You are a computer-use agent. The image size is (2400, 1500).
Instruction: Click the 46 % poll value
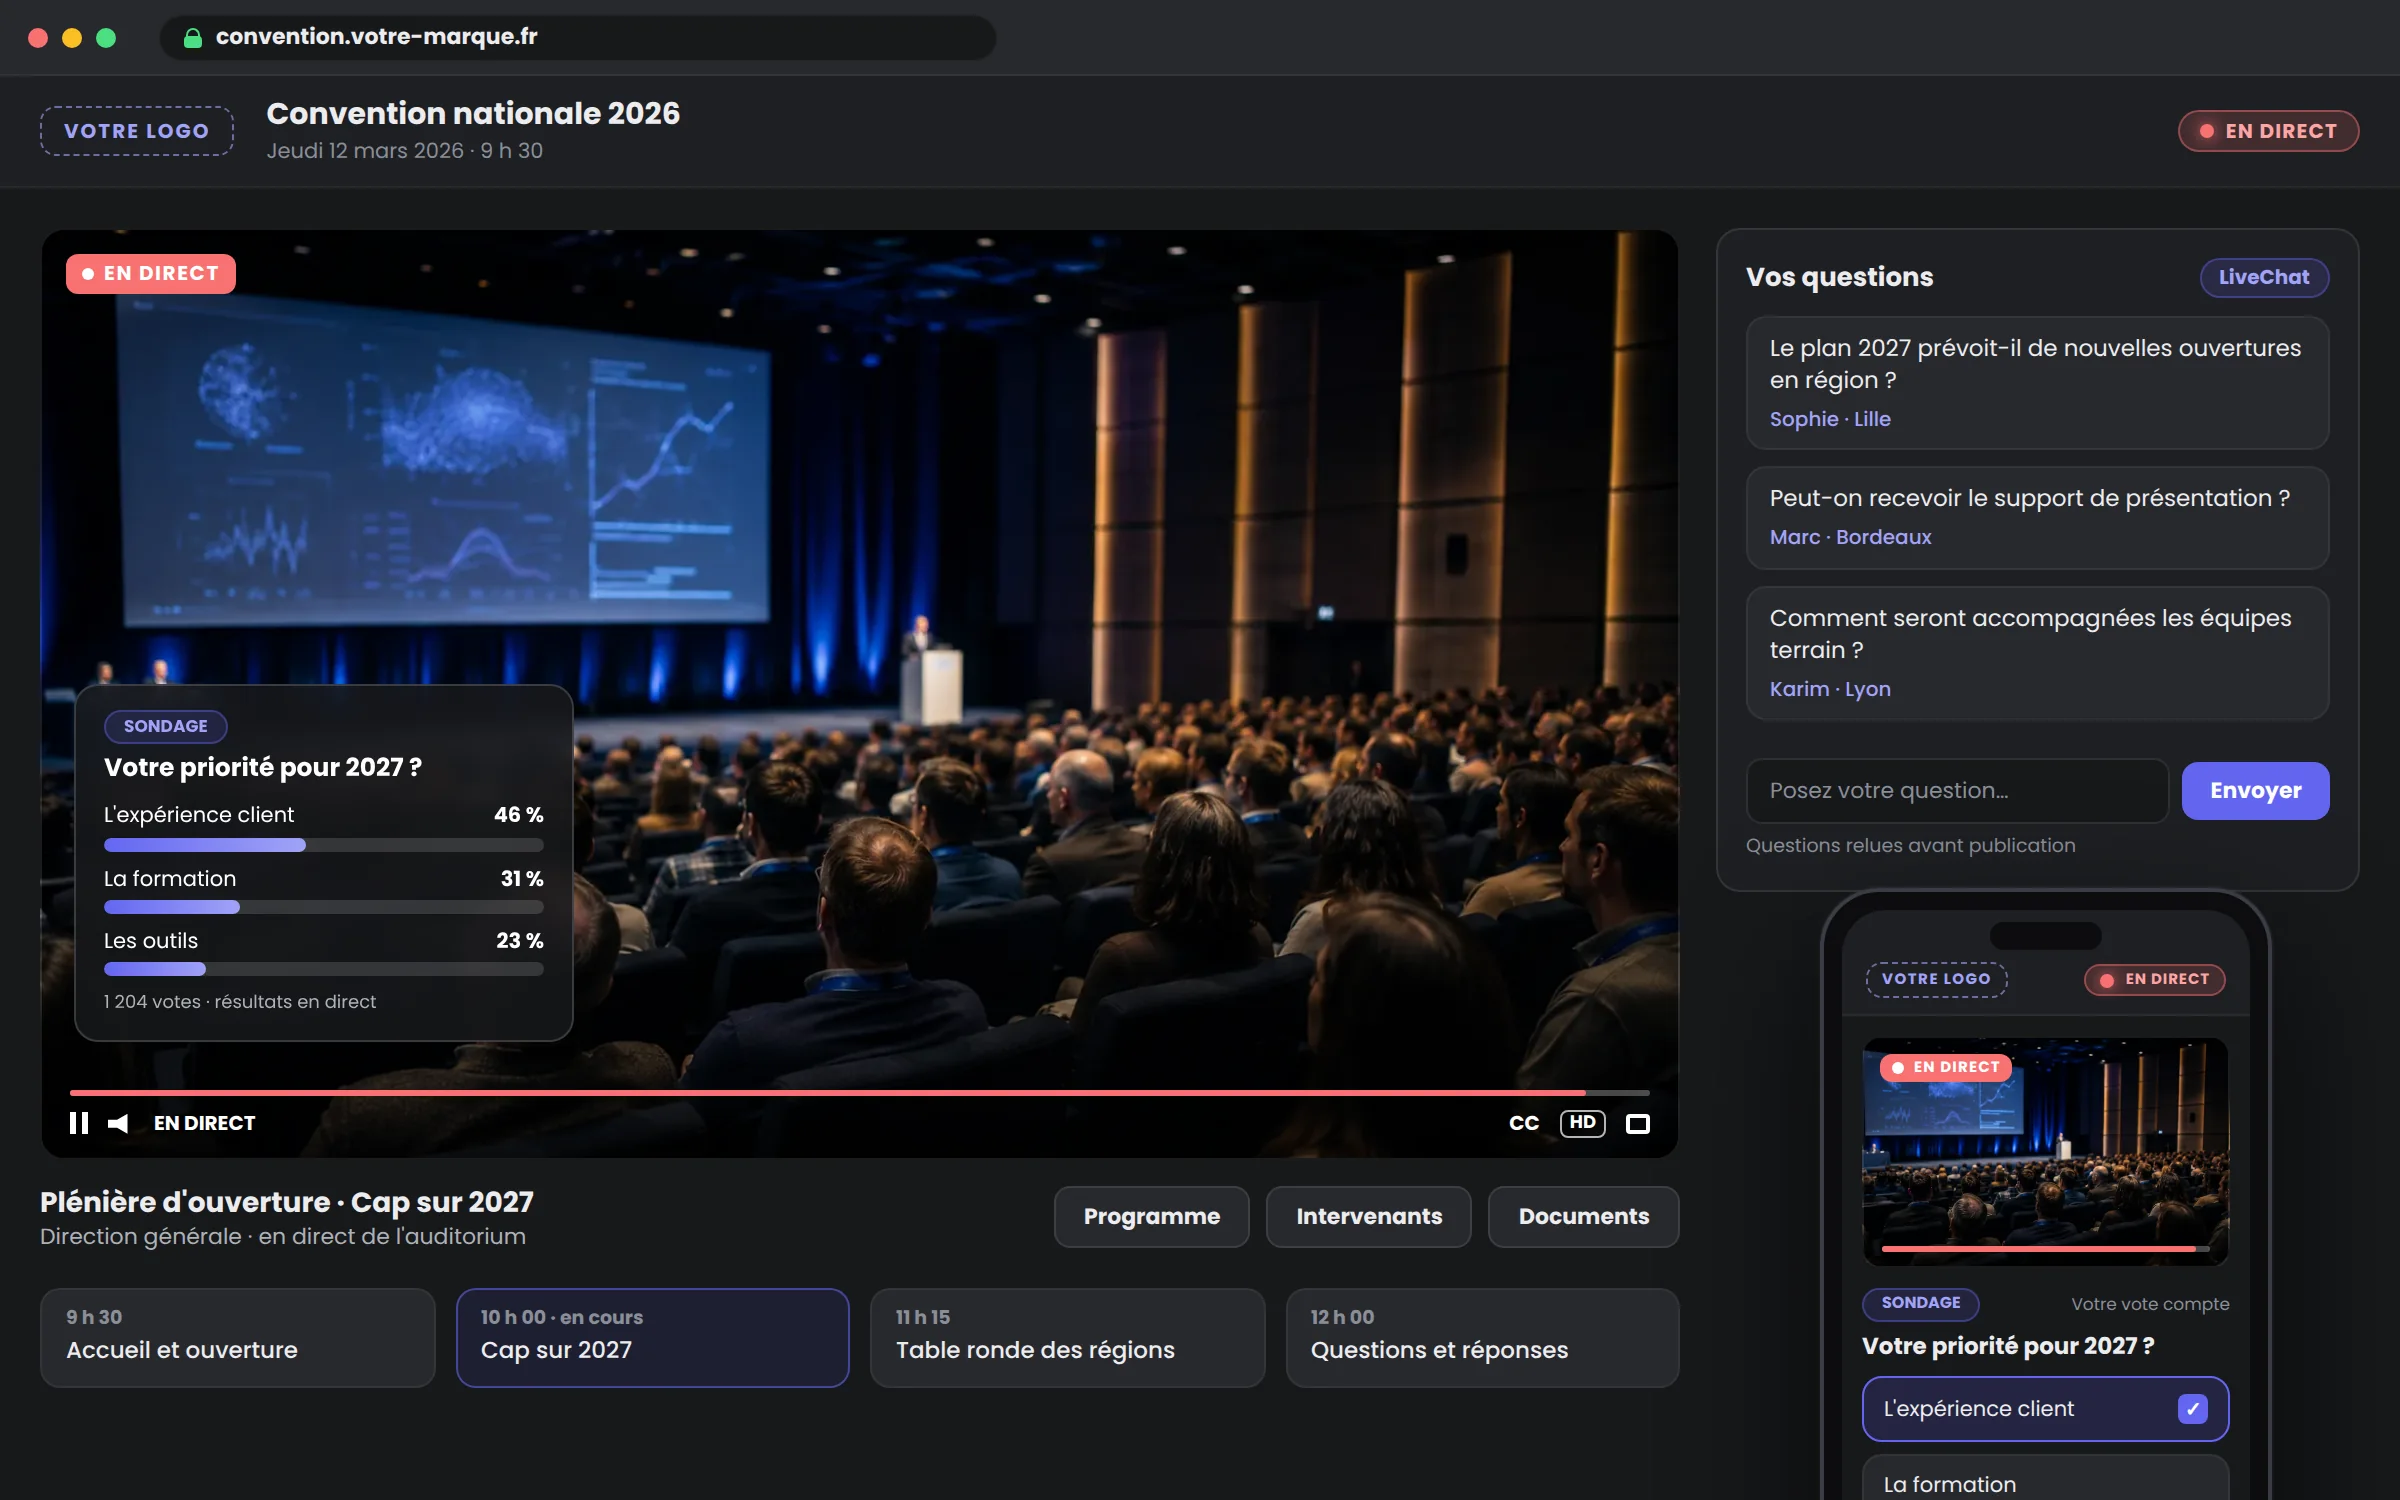(x=518, y=814)
